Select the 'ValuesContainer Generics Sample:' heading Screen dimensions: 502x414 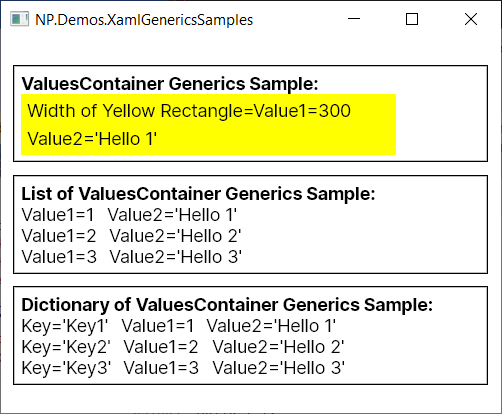click(x=170, y=83)
